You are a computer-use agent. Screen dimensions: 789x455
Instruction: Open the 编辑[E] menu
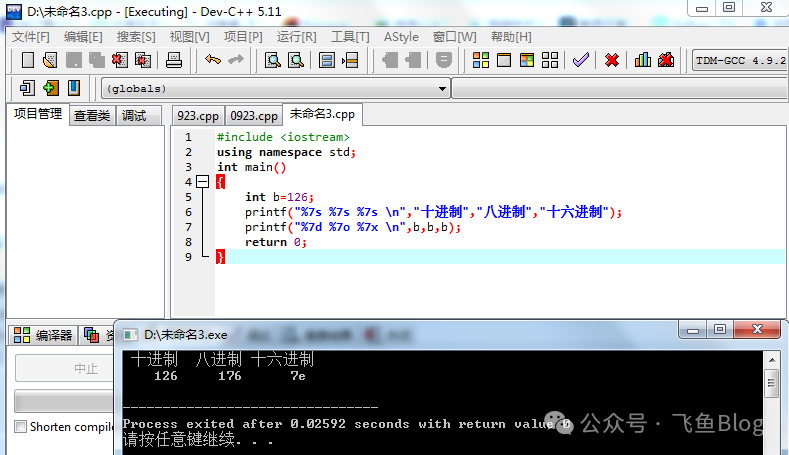click(x=83, y=37)
